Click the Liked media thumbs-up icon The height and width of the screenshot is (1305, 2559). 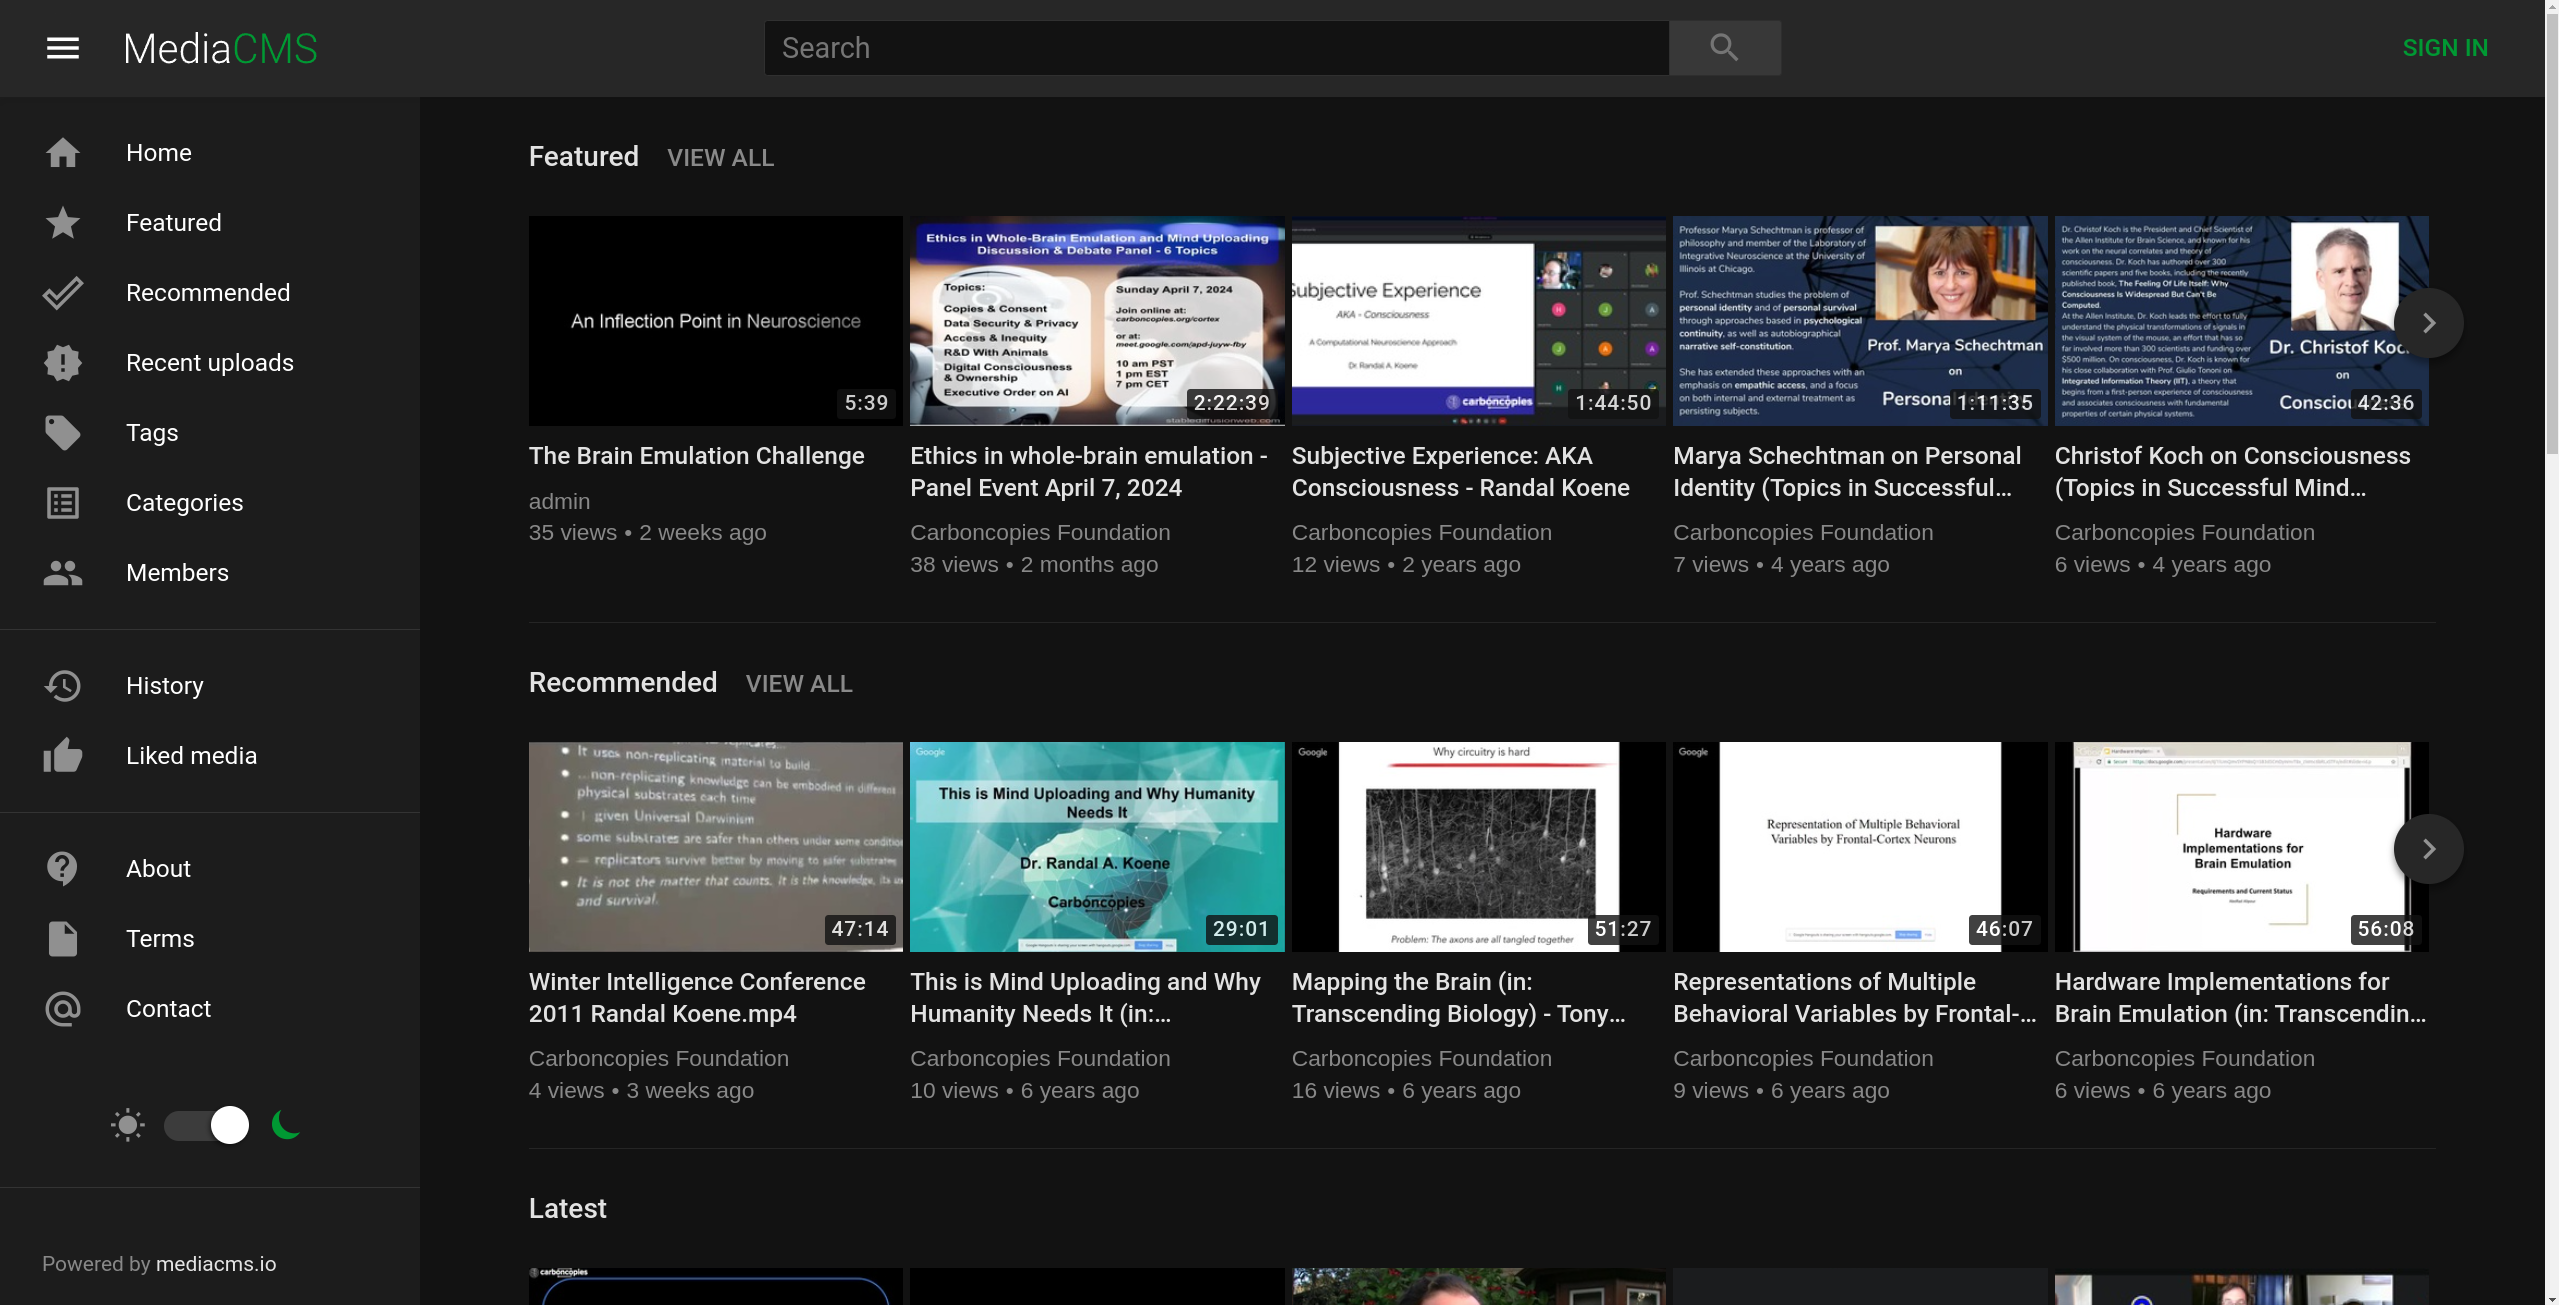62,756
